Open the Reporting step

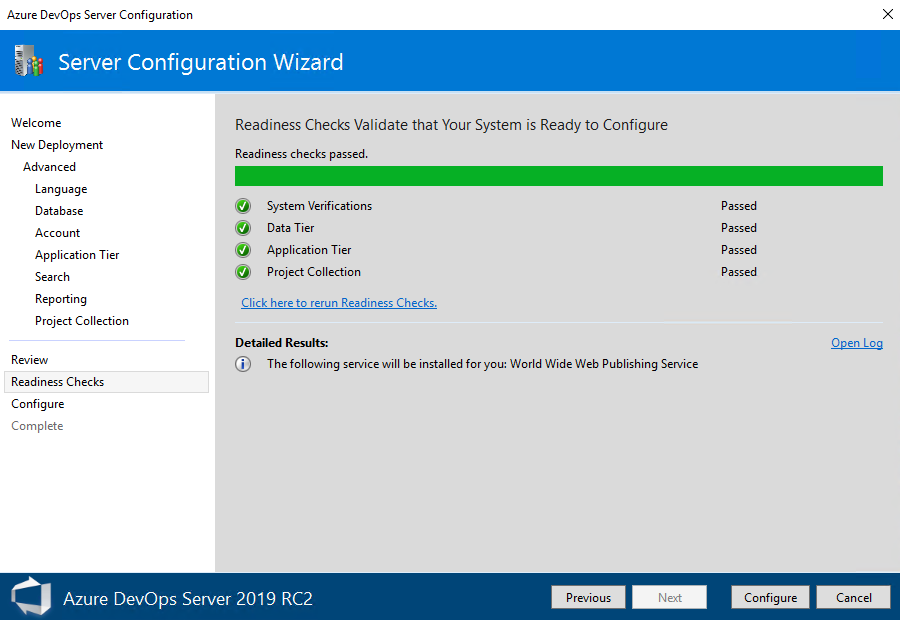pyautogui.click(x=60, y=298)
